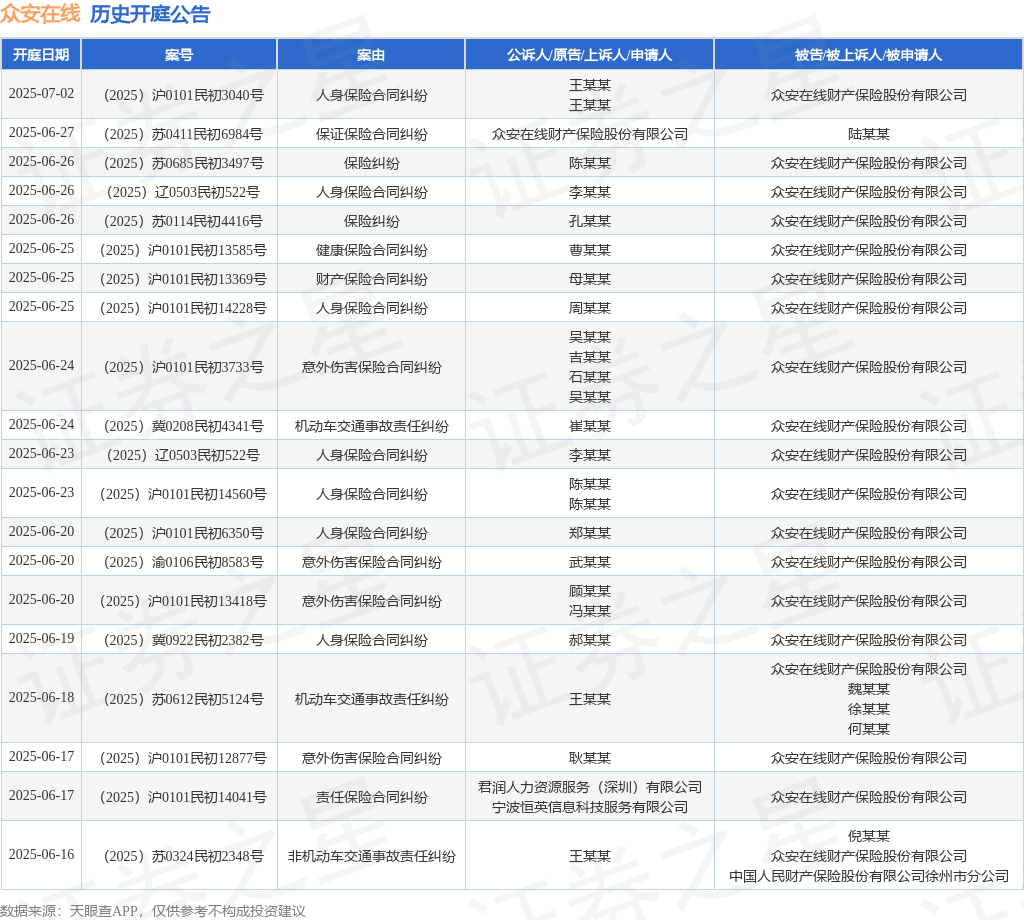Click 责任保险合同纠纷 cause cell
1024x920 pixels.
(x=372, y=797)
